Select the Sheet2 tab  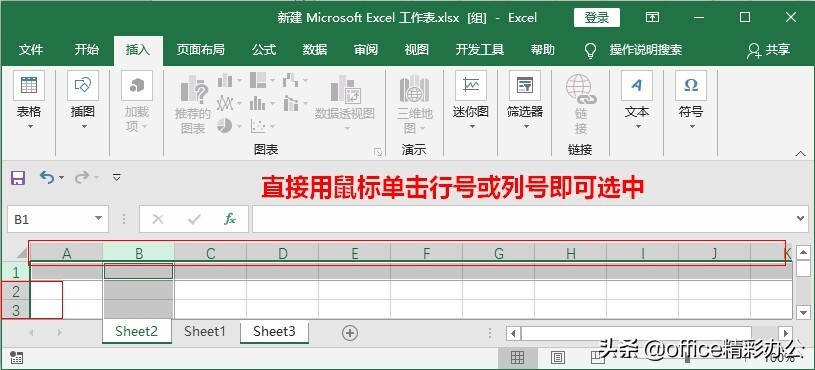tap(137, 332)
